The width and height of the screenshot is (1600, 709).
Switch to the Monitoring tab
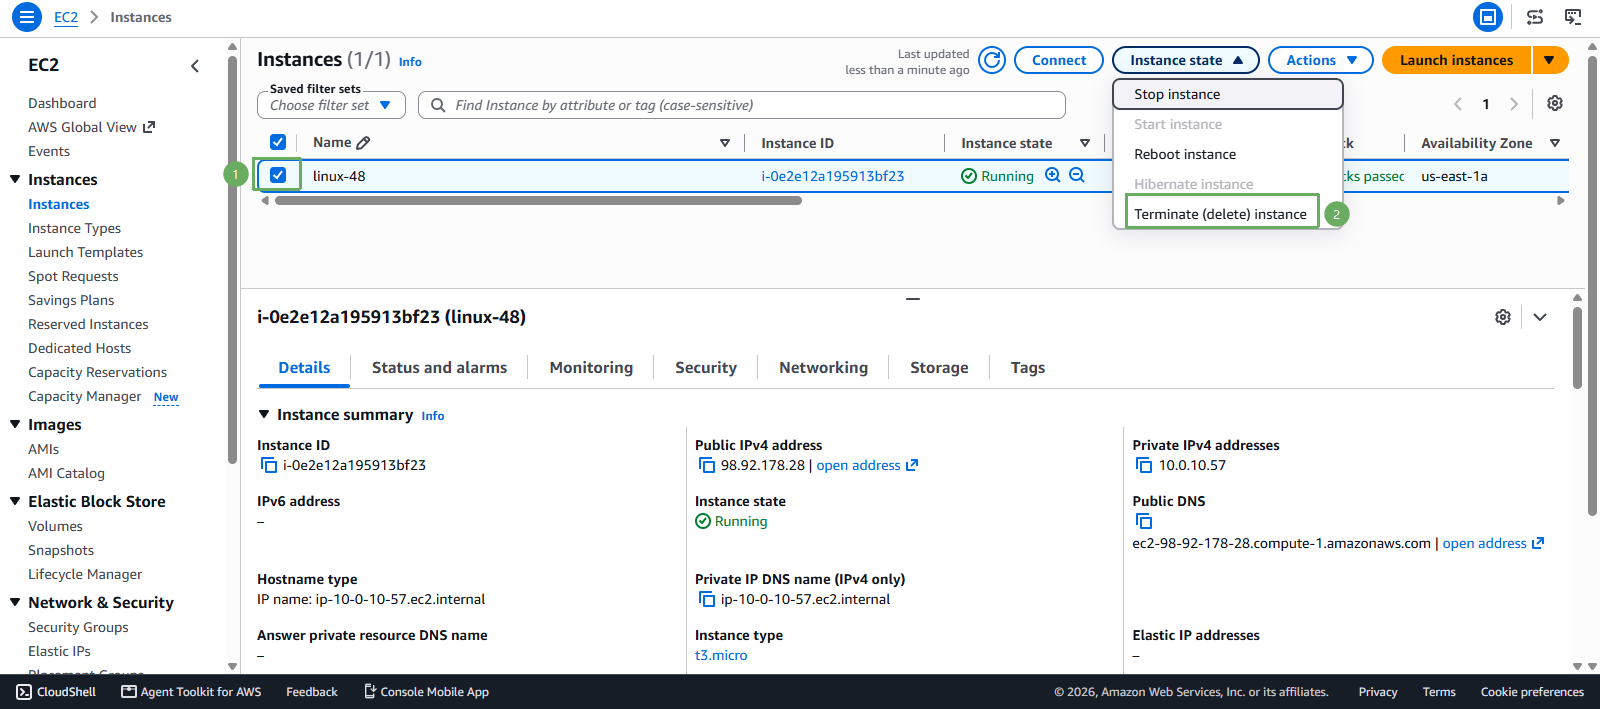point(591,368)
